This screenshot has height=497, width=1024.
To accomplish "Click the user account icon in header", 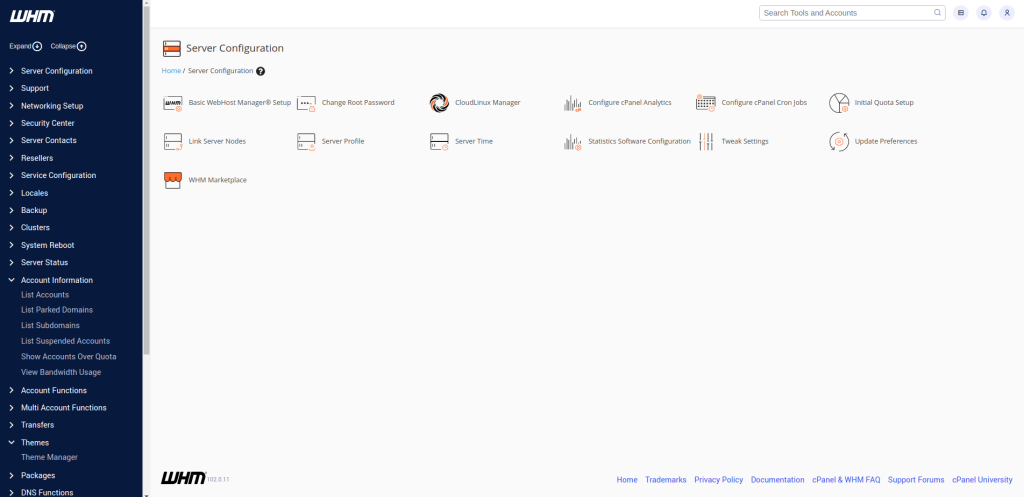I will click(x=1007, y=13).
